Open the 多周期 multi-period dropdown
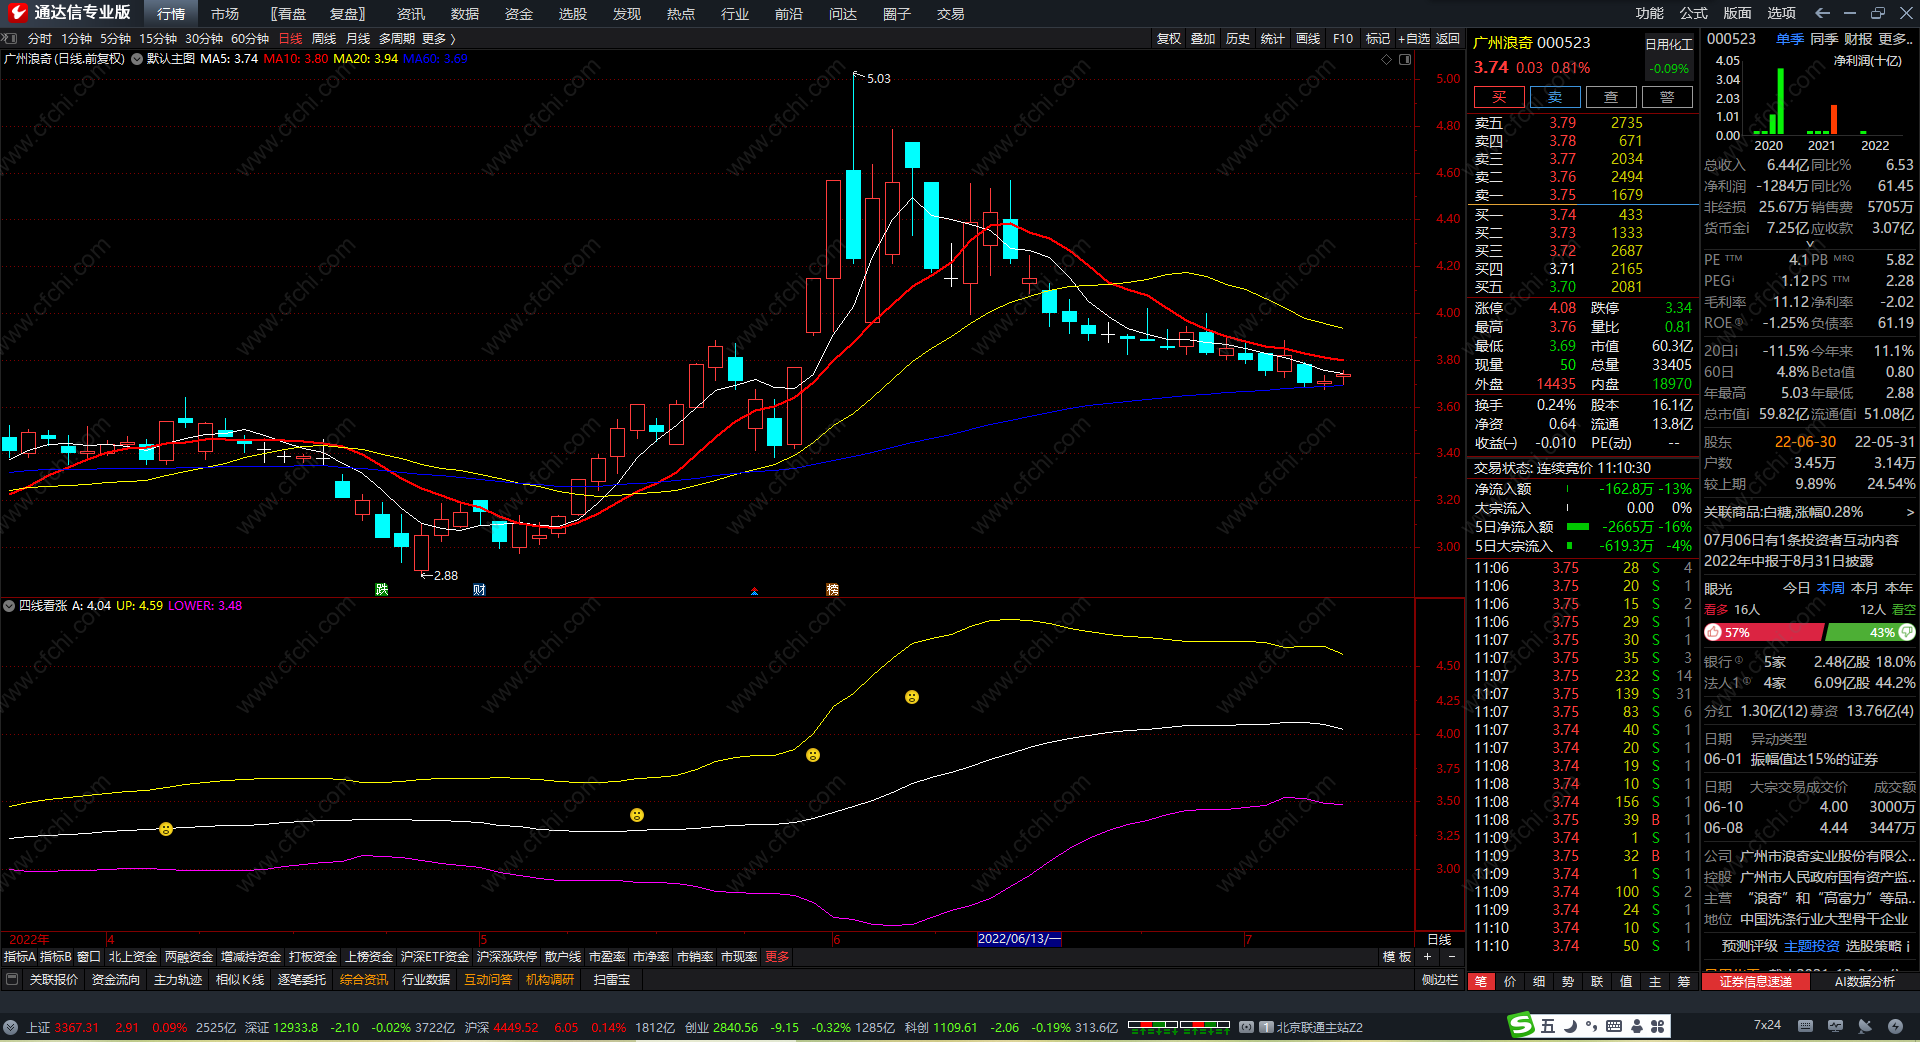Image resolution: width=1920 pixels, height=1042 pixels. pos(397,39)
